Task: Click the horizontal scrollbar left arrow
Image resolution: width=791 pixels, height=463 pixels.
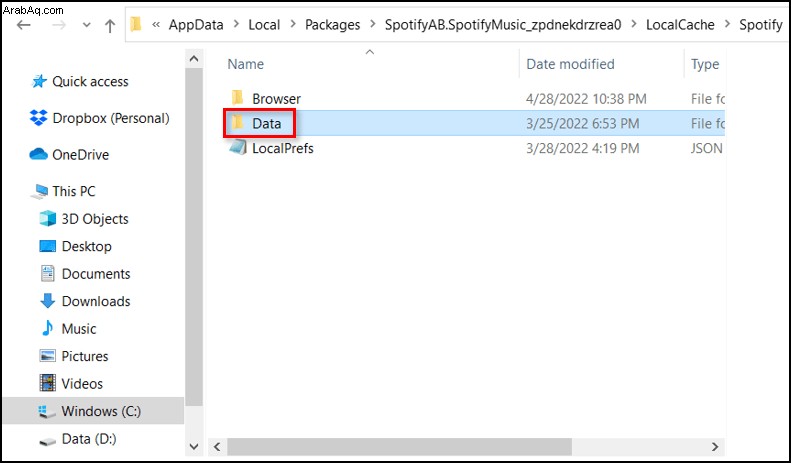Action: [217, 446]
